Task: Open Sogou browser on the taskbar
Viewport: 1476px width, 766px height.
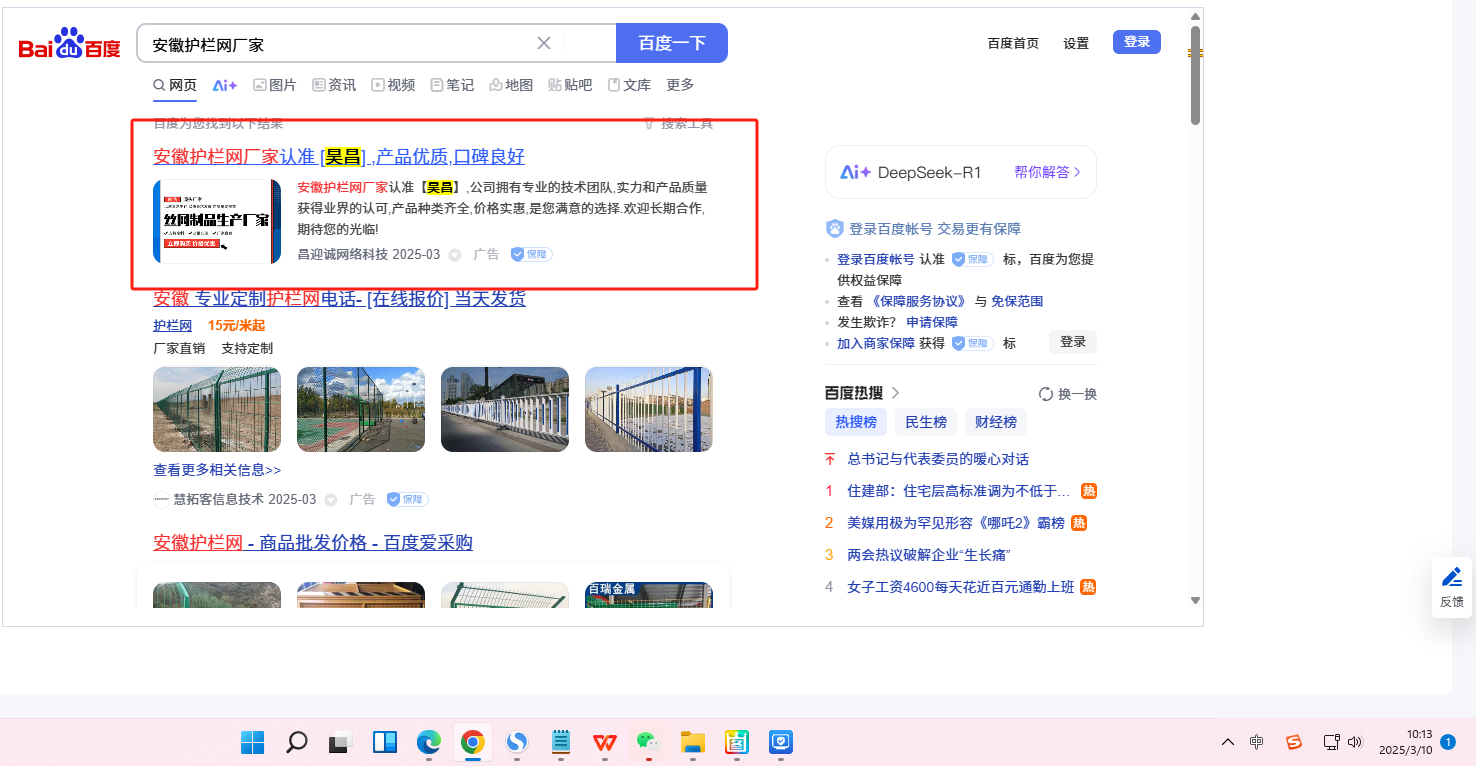Action: (x=517, y=742)
